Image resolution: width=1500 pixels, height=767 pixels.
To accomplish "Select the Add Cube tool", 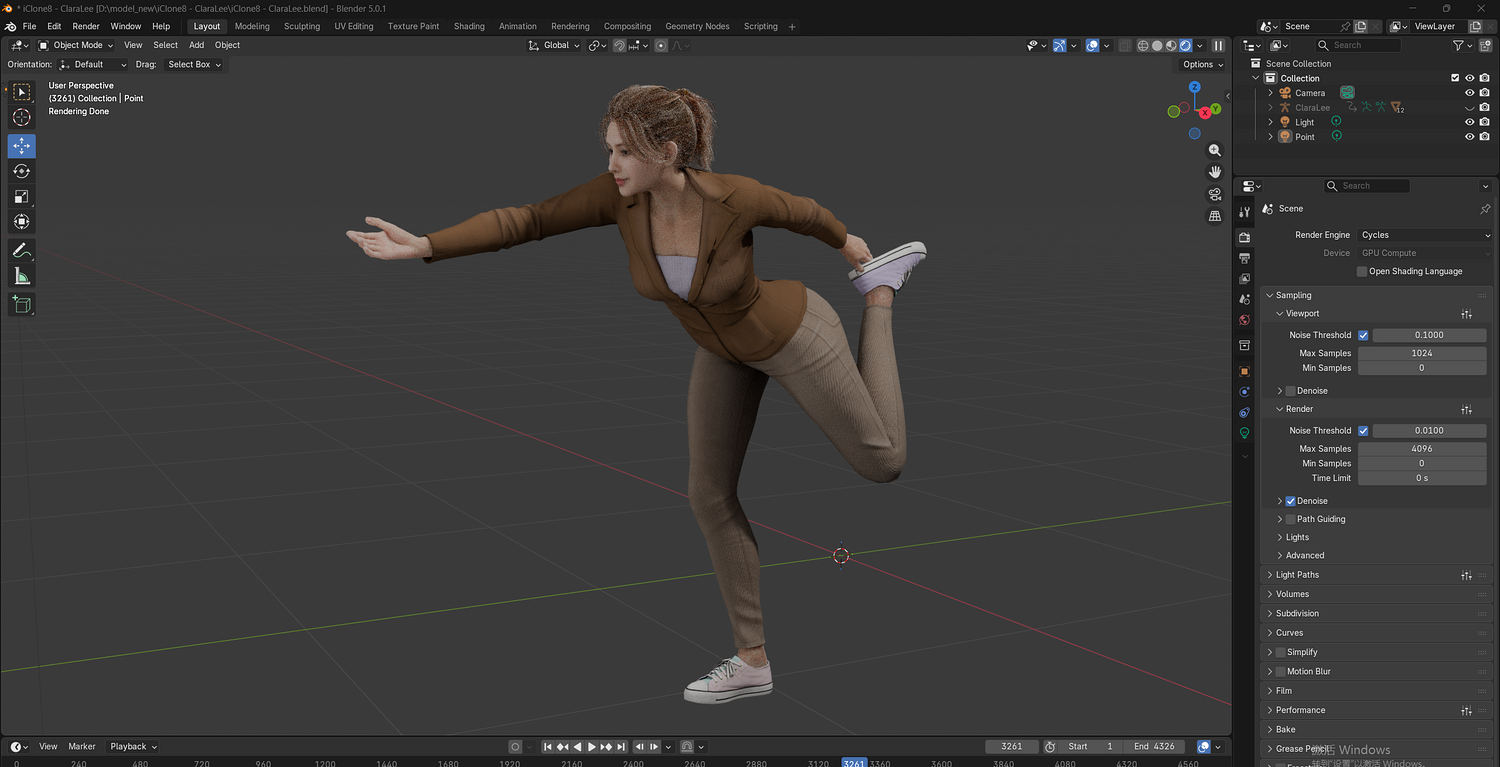I will [21, 304].
